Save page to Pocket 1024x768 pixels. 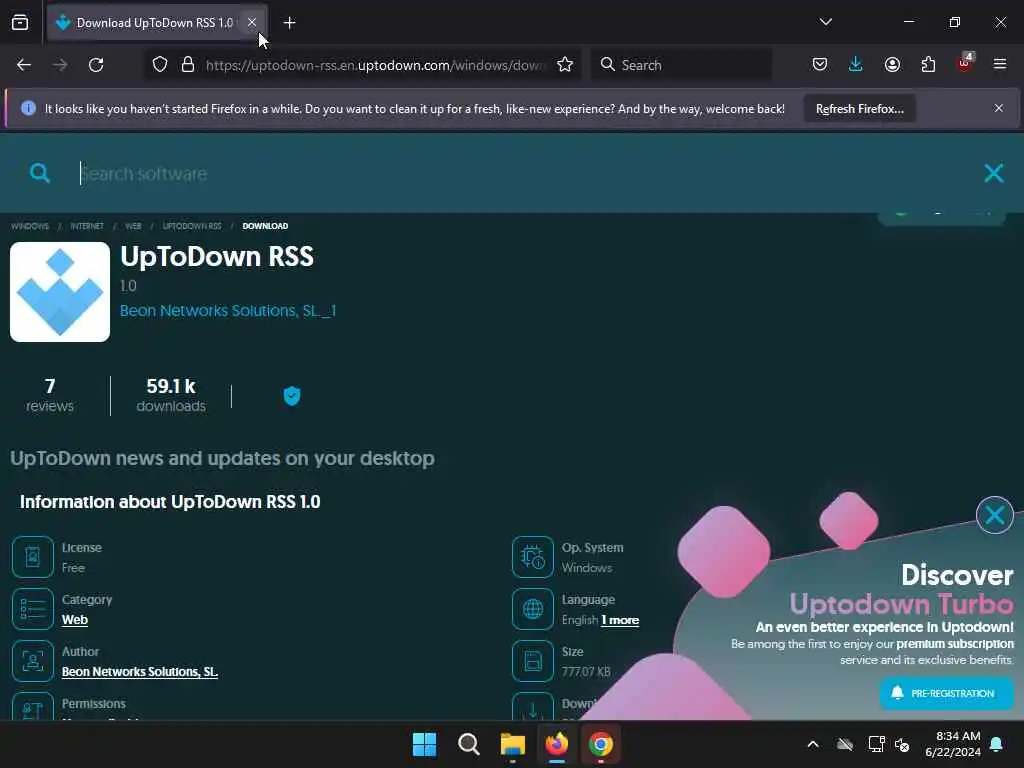820,65
